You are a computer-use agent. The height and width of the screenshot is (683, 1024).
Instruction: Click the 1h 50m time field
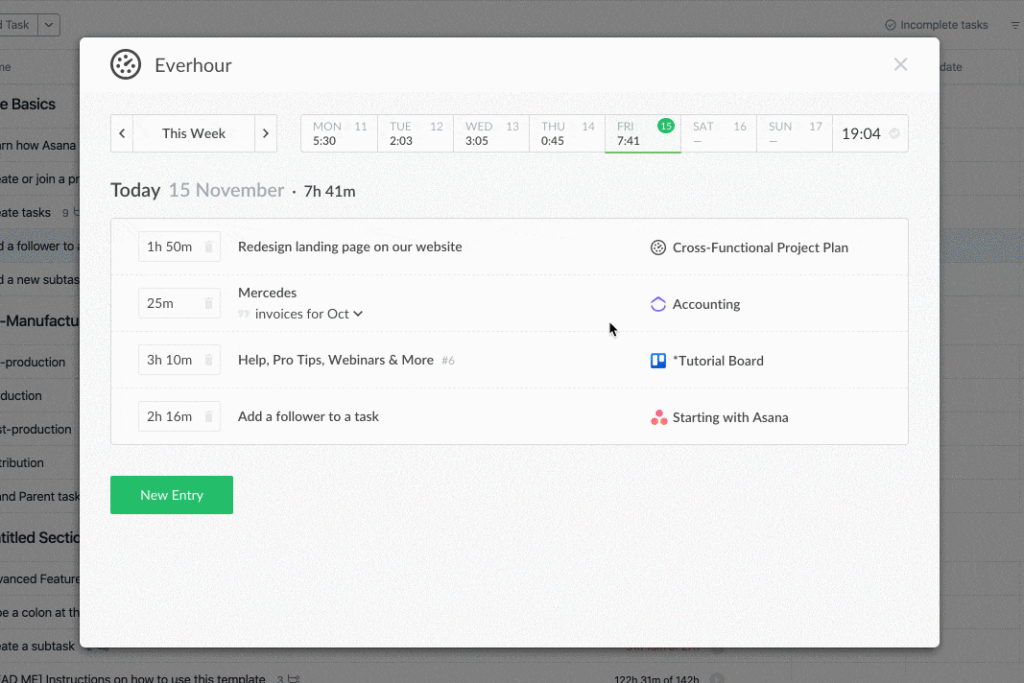(172, 247)
